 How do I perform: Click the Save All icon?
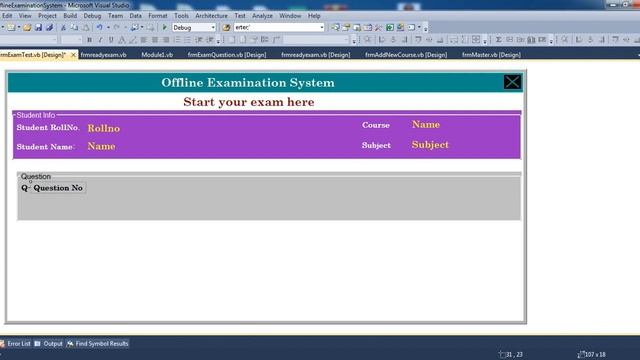(49, 27)
